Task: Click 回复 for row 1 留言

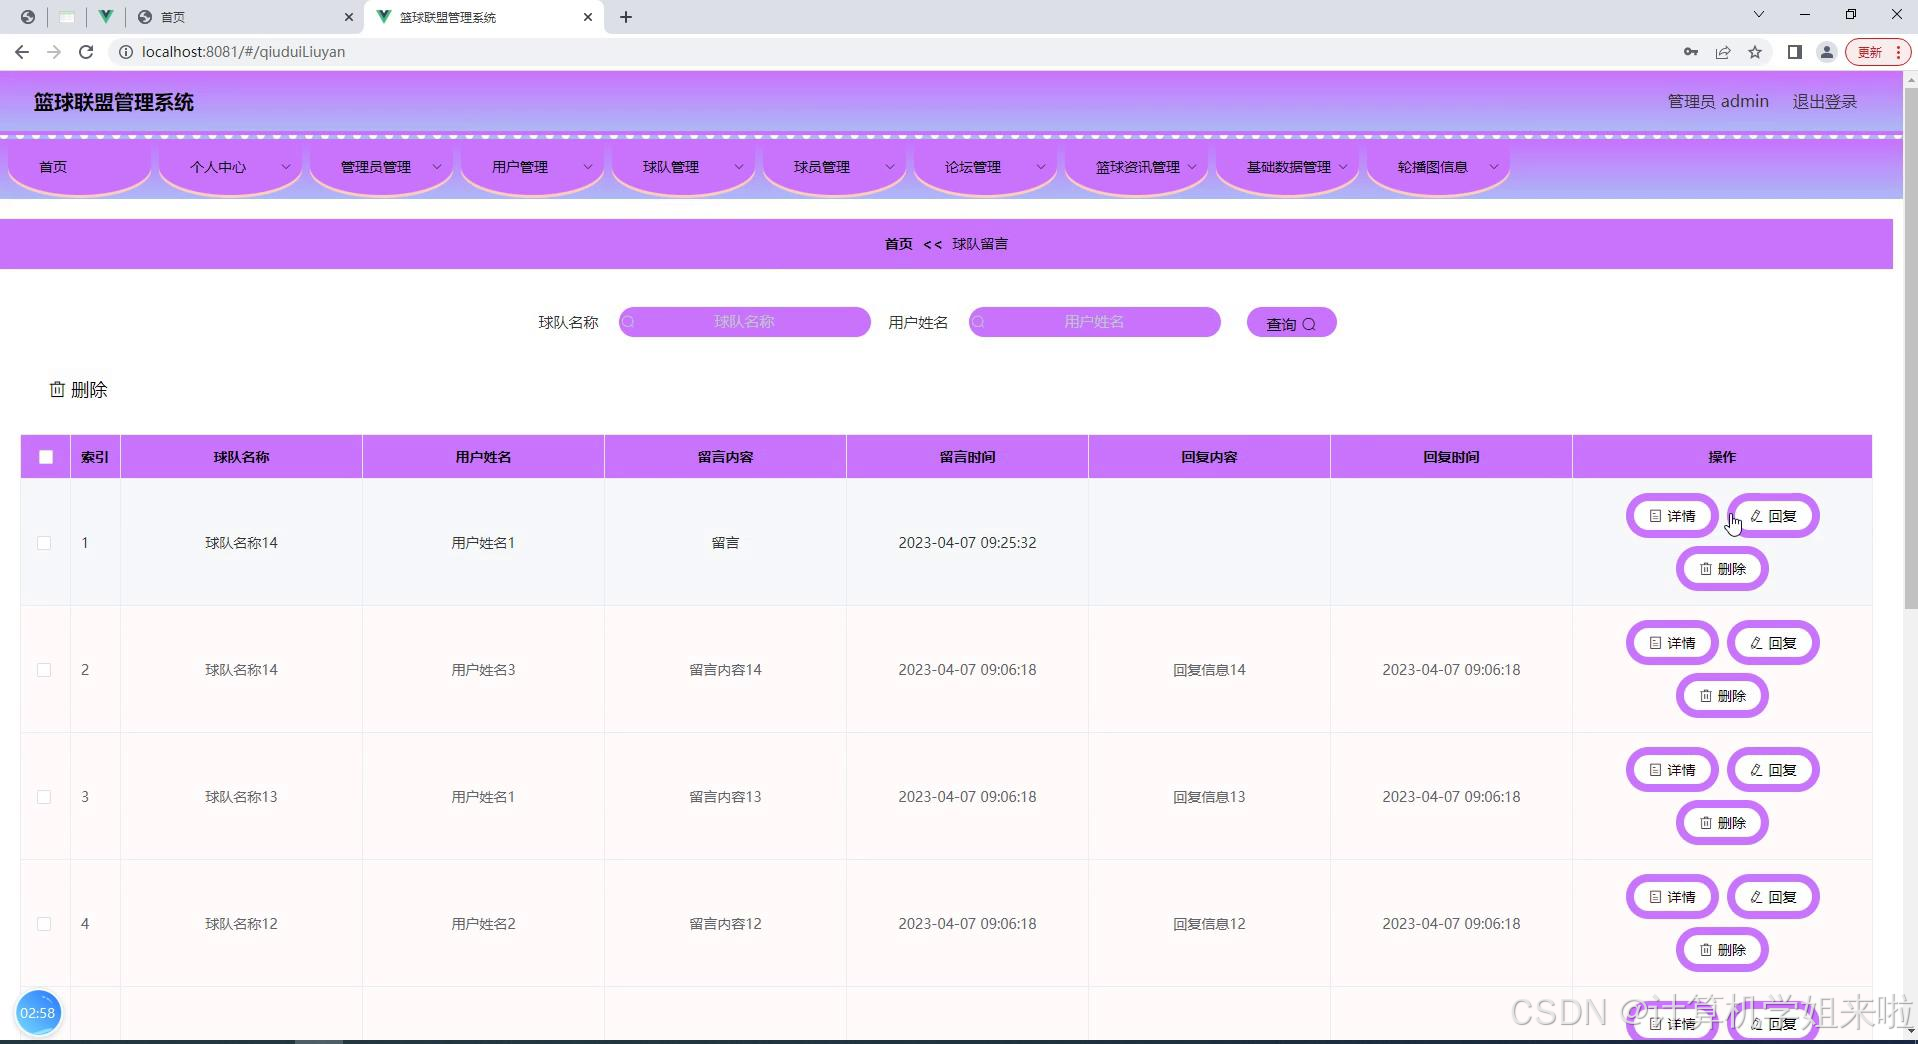Action: point(1773,516)
